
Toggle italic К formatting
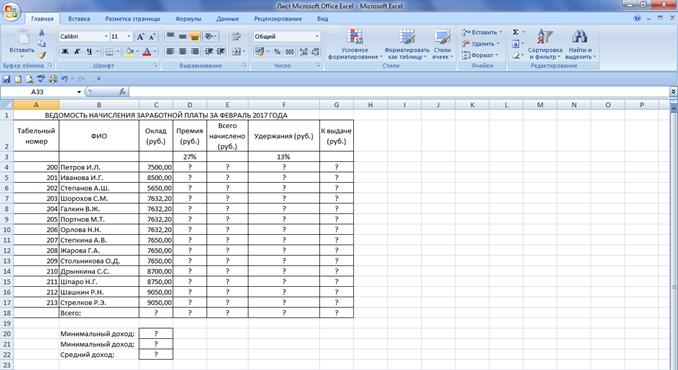(x=77, y=52)
